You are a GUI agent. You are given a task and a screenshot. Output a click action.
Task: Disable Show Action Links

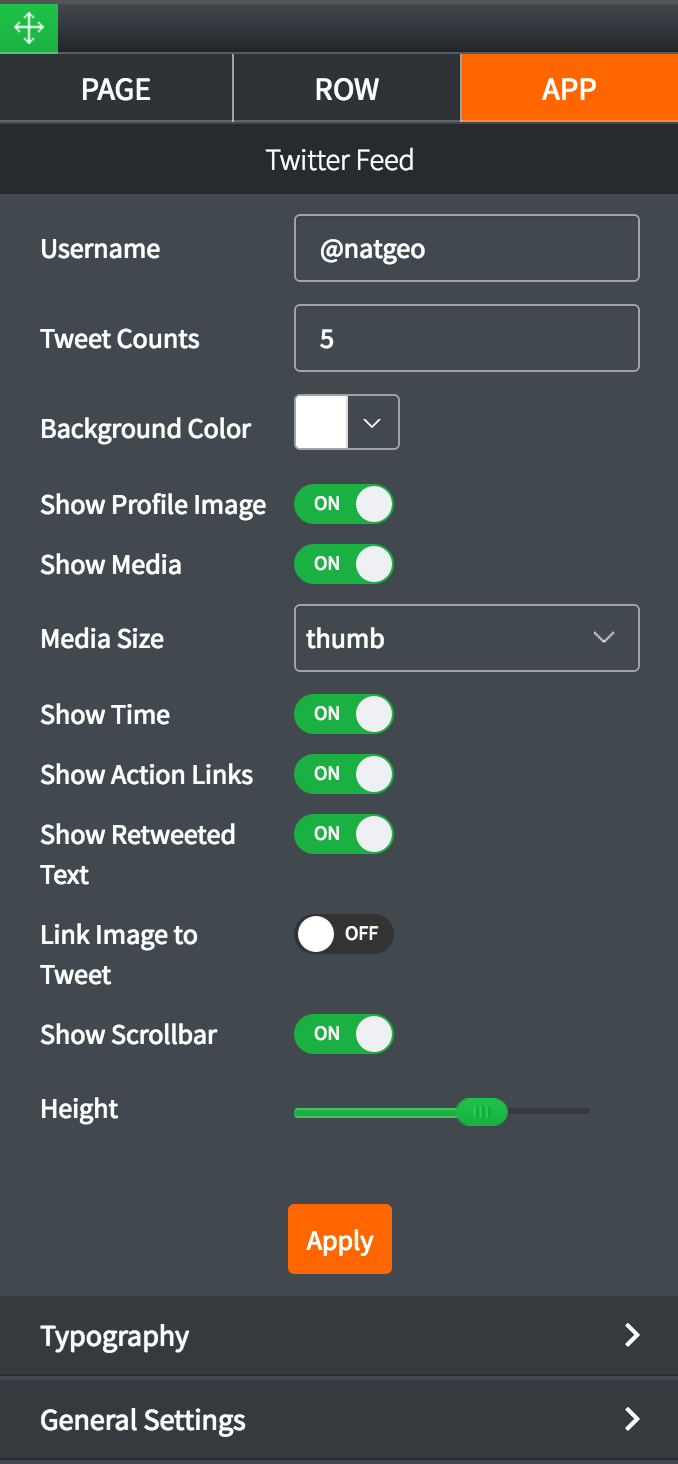tap(344, 774)
